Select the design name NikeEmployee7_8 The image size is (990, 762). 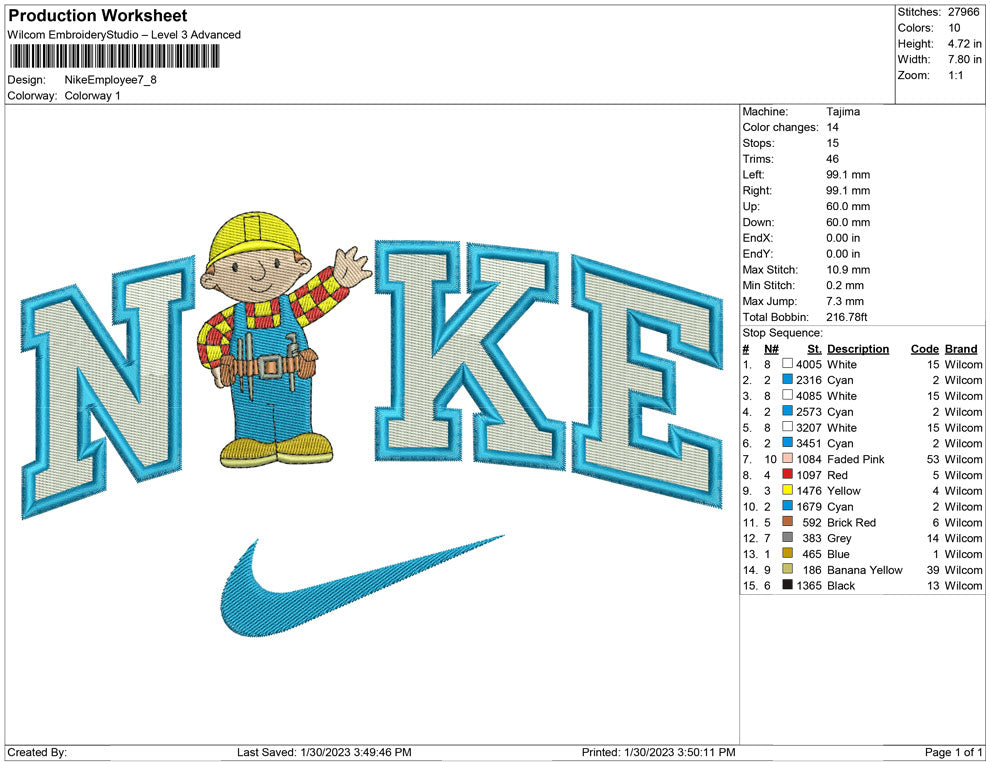[x=110, y=80]
